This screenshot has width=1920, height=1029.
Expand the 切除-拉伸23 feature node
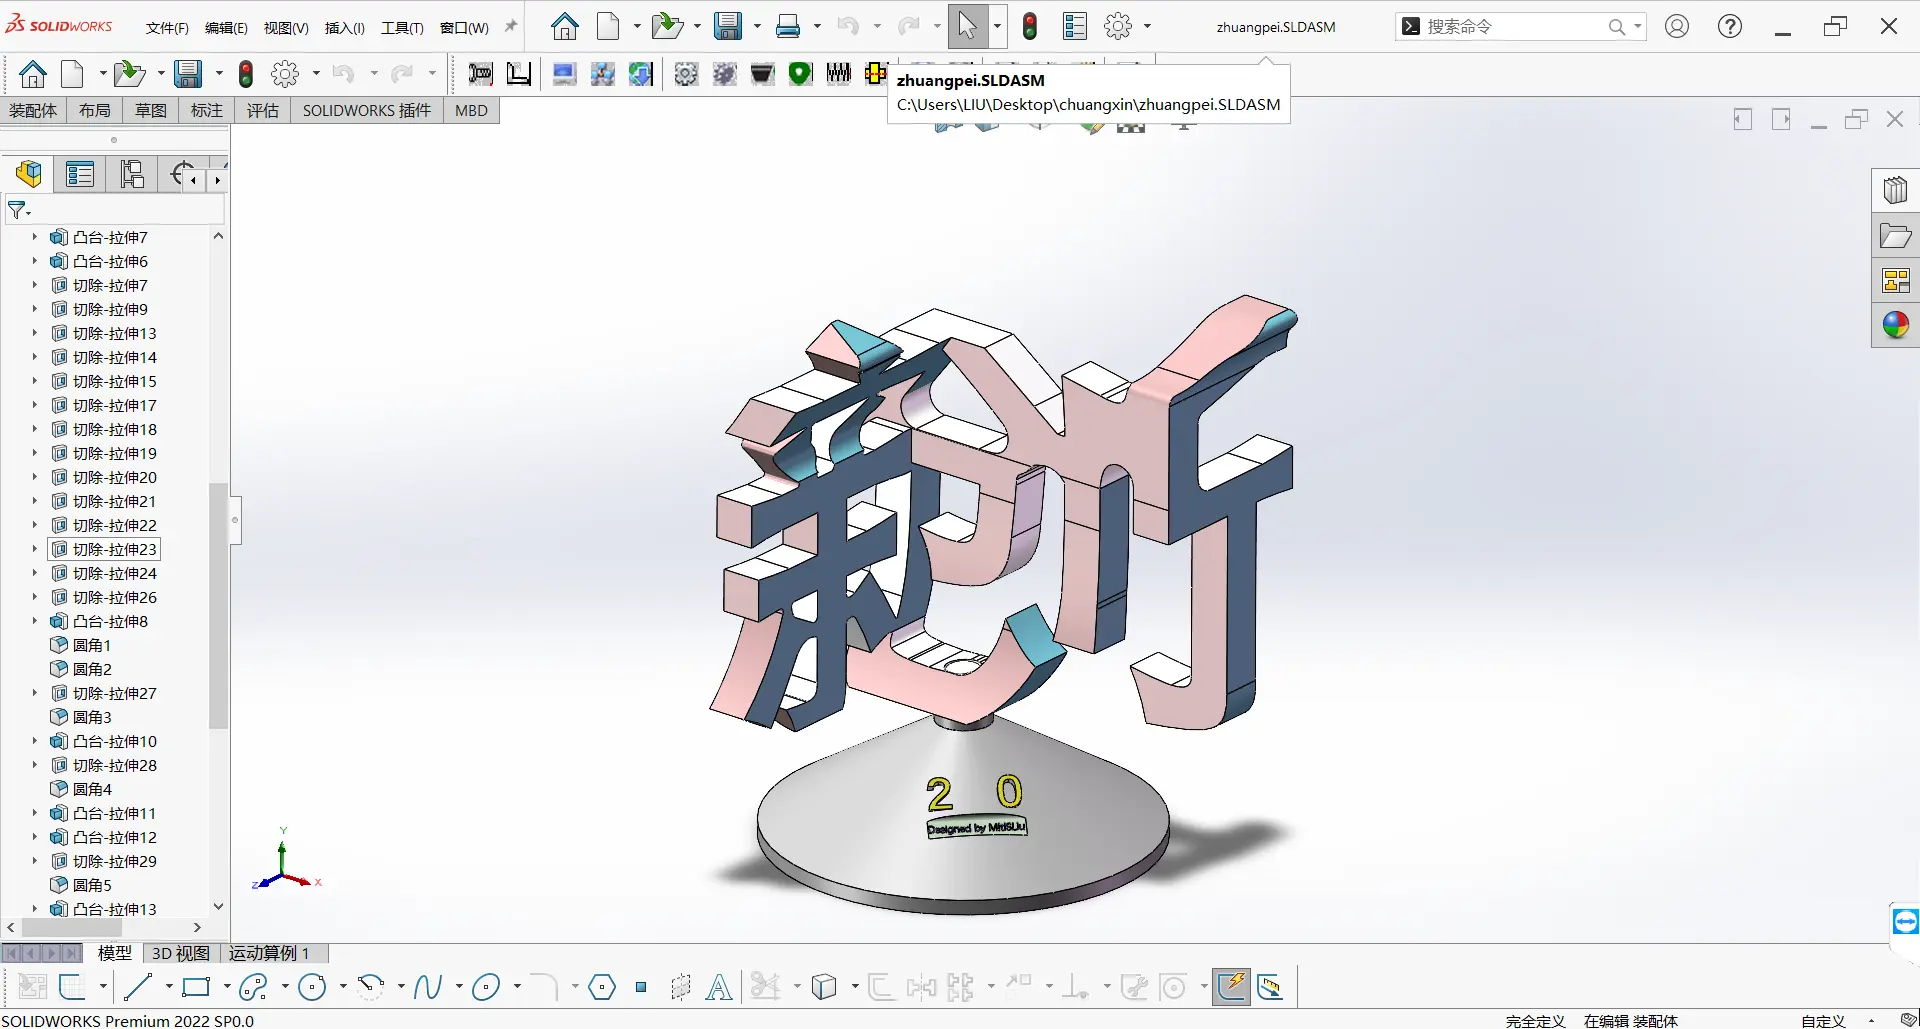tap(34, 549)
